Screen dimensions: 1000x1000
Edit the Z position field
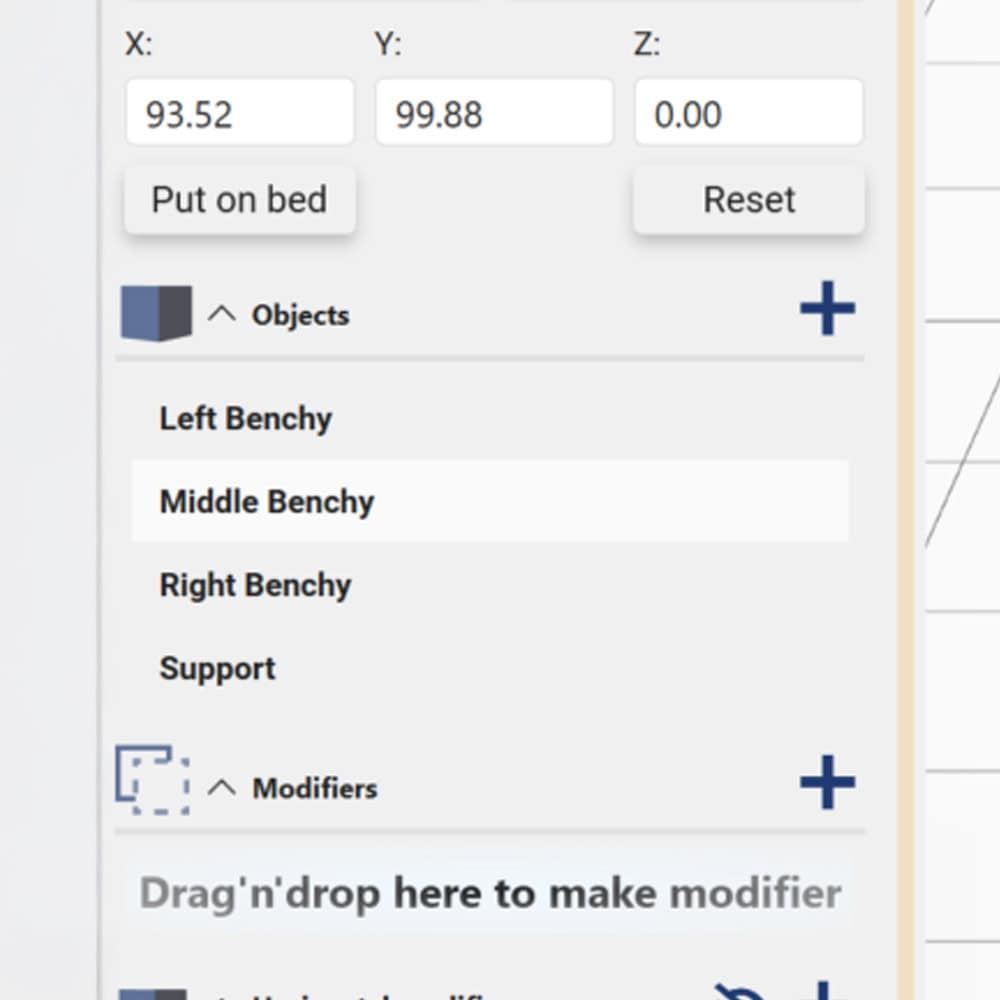point(748,113)
